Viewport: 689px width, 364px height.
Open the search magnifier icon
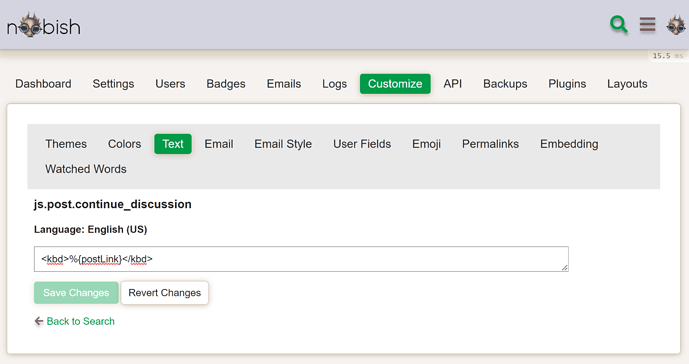coord(619,24)
